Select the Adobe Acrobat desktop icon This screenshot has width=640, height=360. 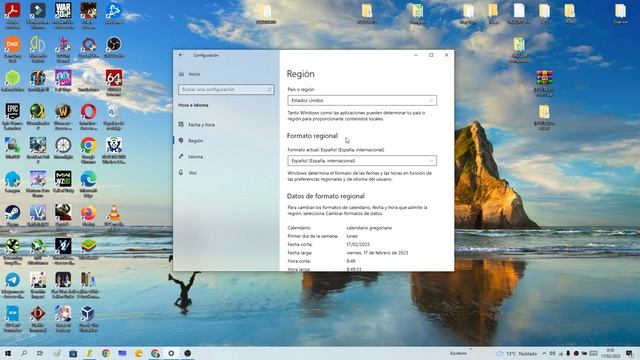13,16
